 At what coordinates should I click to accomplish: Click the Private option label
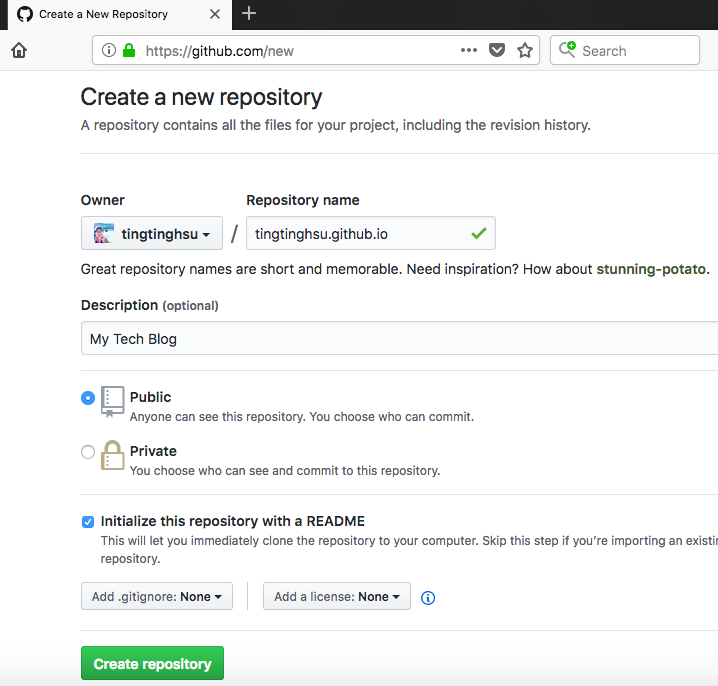pyautogui.click(x=153, y=451)
